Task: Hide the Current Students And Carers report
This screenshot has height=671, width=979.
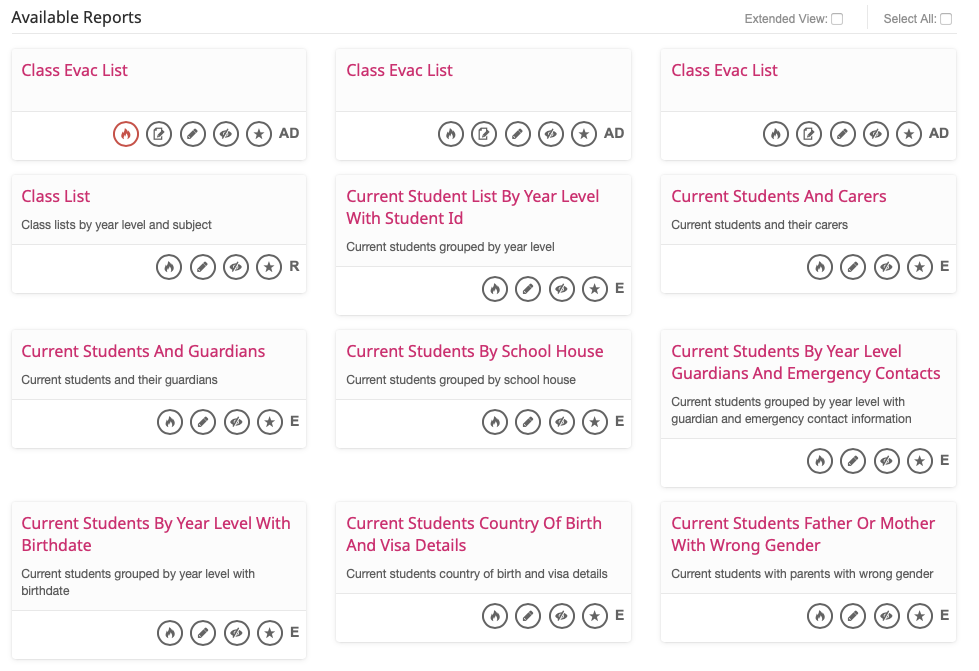Action: click(x=886, y=267)
